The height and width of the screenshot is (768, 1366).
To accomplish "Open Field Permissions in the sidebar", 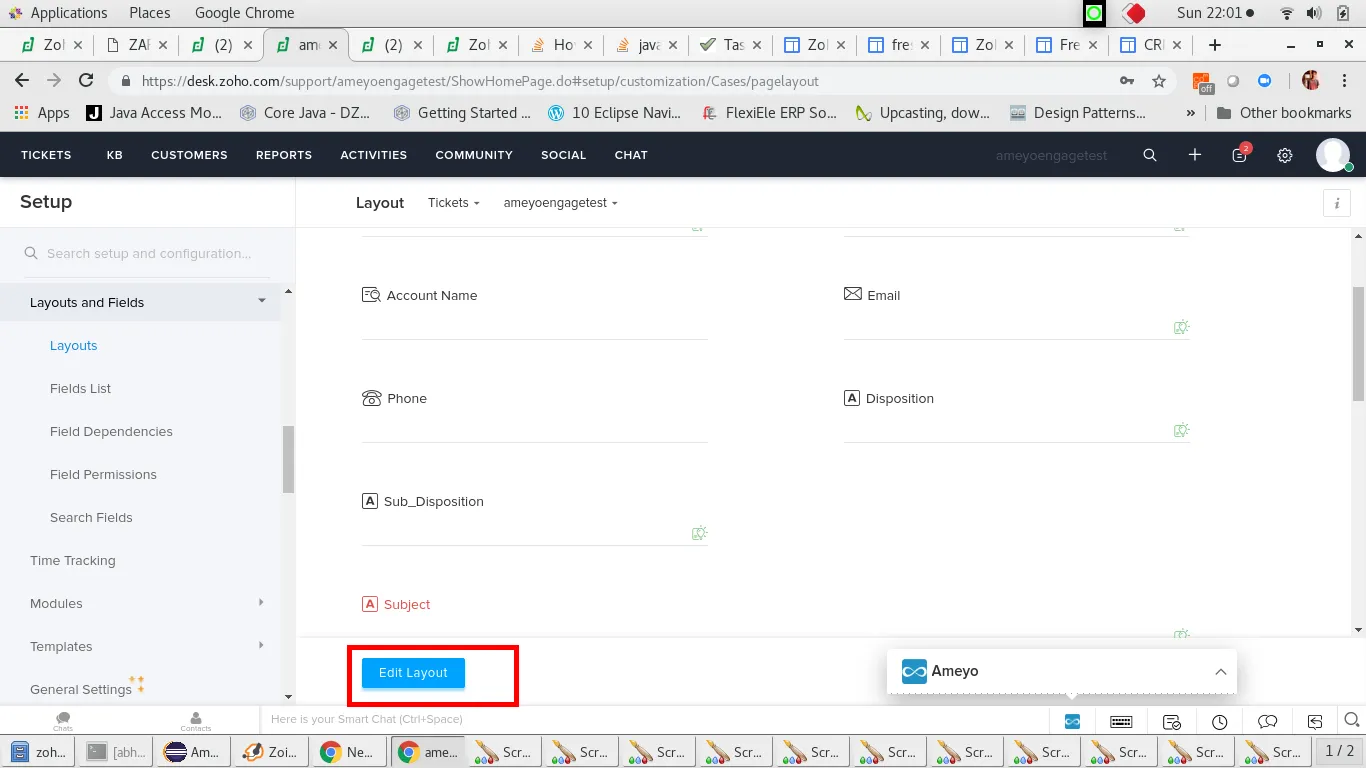I will [103, 474].
